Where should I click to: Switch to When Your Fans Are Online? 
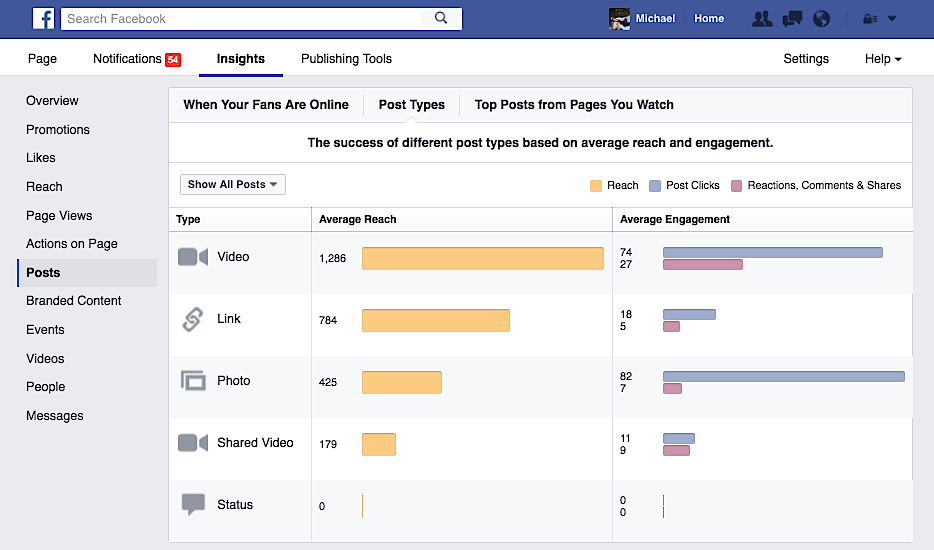(x=266, y=105)
